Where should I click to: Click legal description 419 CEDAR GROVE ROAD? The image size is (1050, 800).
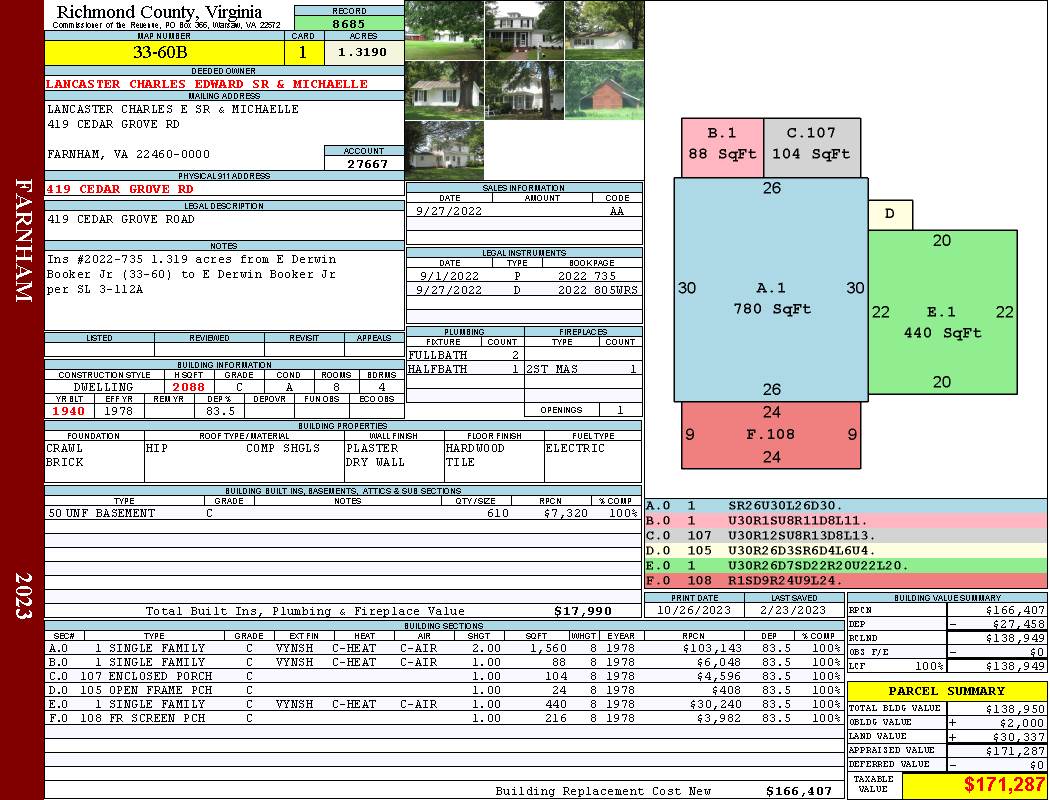[x=121, y=219]
